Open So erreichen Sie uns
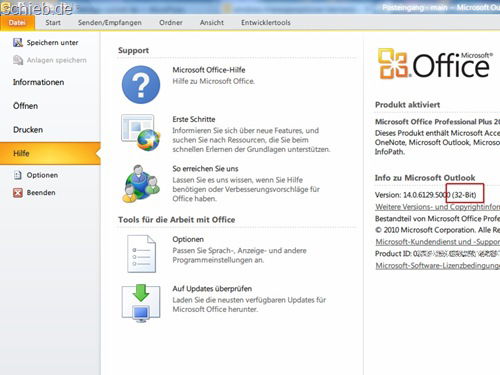This screenshot has height=375, width=500. pyautogui.click(x=205, y=169)
